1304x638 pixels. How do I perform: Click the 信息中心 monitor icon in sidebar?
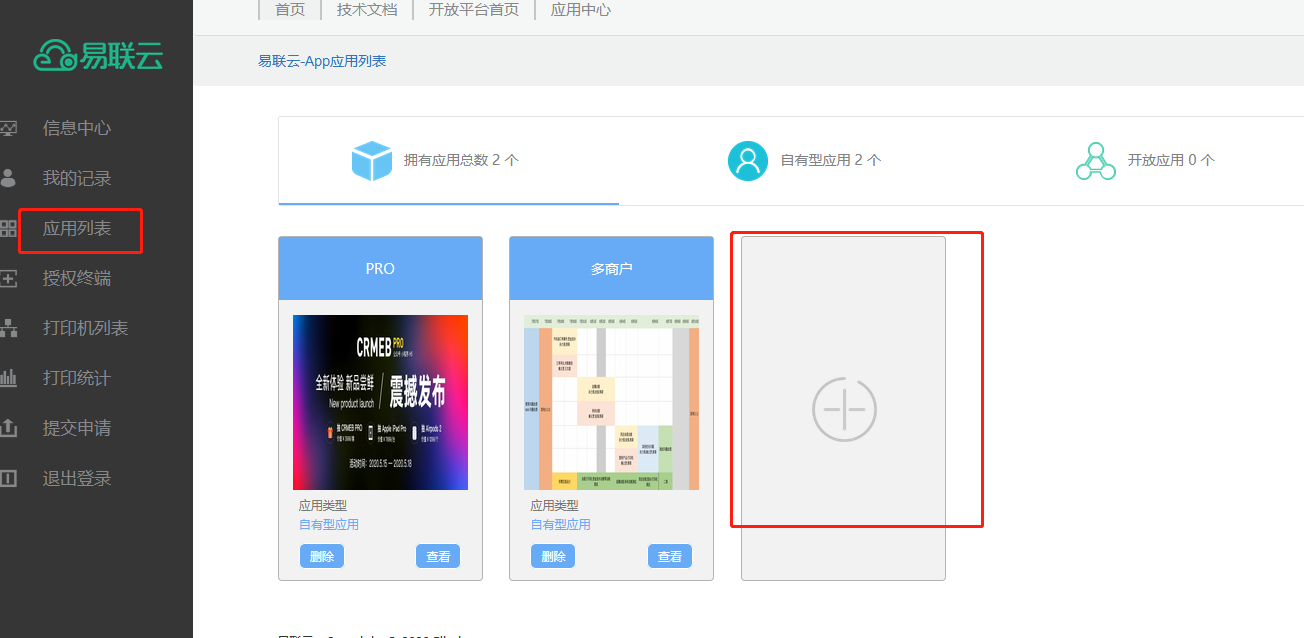point(9,128)
